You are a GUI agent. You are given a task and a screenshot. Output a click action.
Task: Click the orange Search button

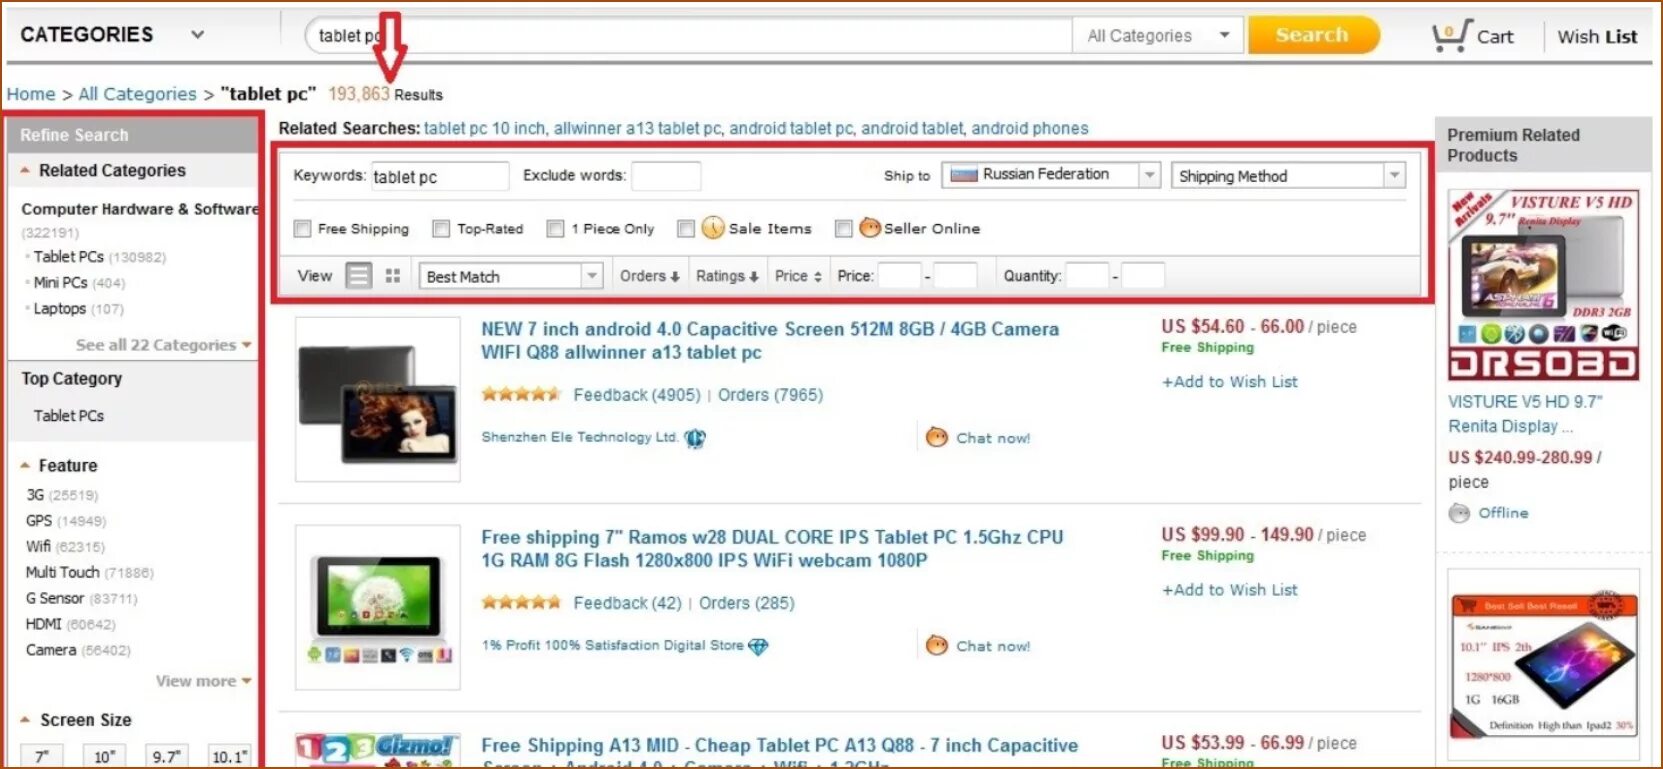(1314, 36)
